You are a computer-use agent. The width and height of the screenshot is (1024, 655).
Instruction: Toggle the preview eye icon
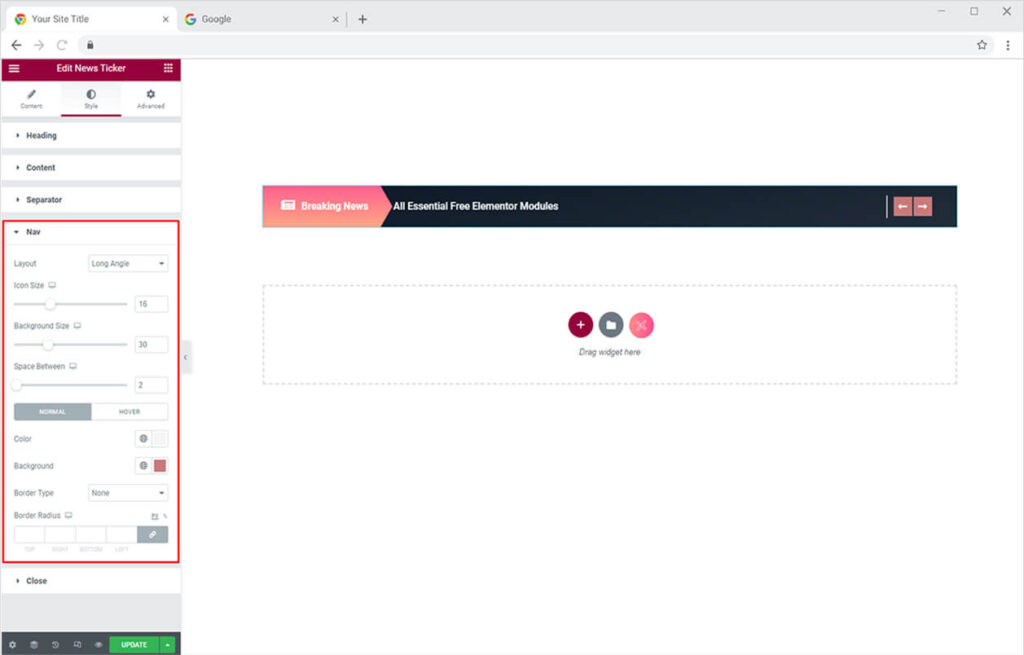[x=98, y=645]
